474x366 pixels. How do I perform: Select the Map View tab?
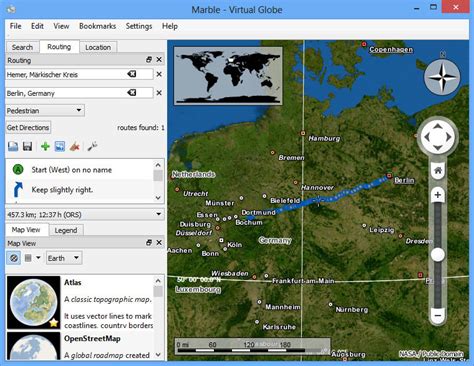pyautogui.click(x=26, y=230)
